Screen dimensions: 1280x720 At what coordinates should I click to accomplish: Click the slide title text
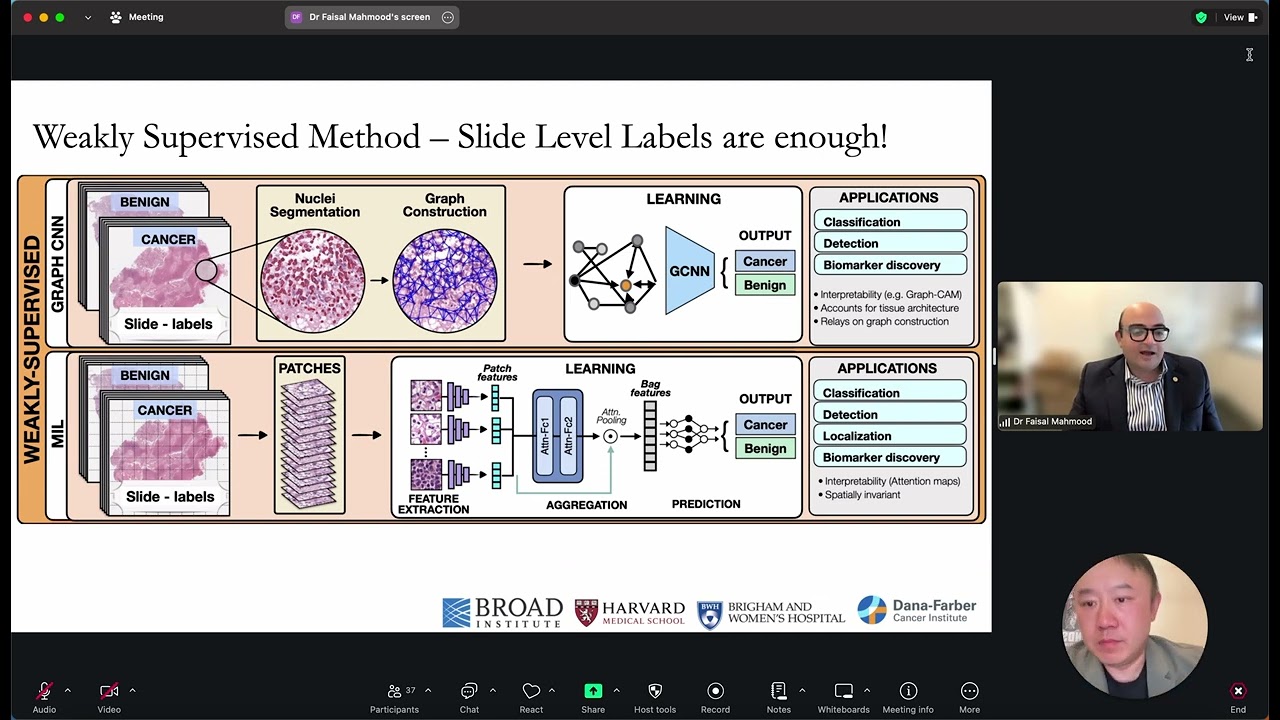coord(460,136)
